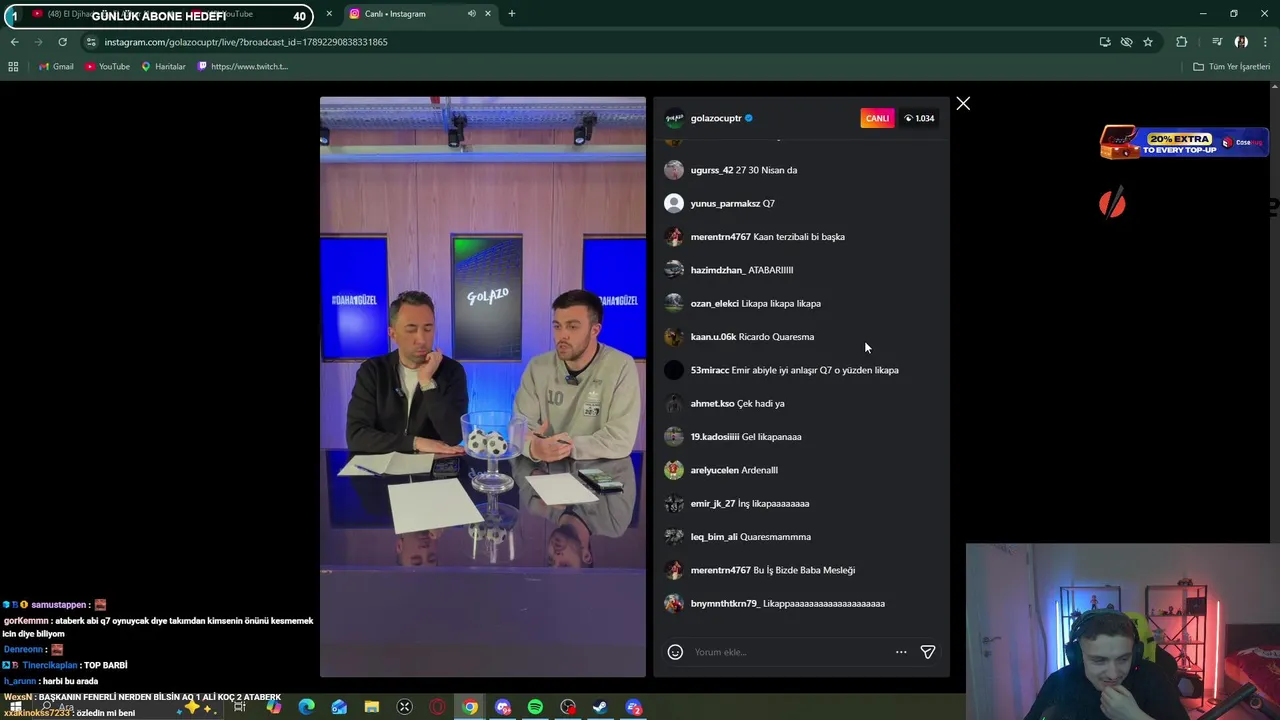Open kaan.u.06k commenter profile
This screenshot has height=720, width=1280.
click(x=713, y=337)
